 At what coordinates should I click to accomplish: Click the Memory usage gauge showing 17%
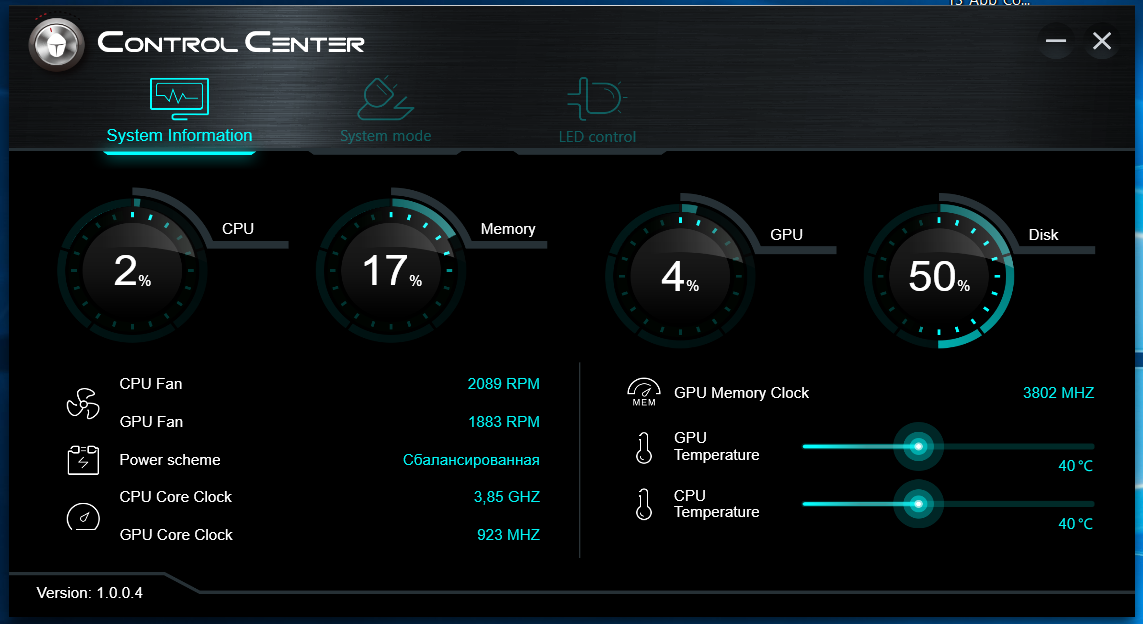click(391, 270)
